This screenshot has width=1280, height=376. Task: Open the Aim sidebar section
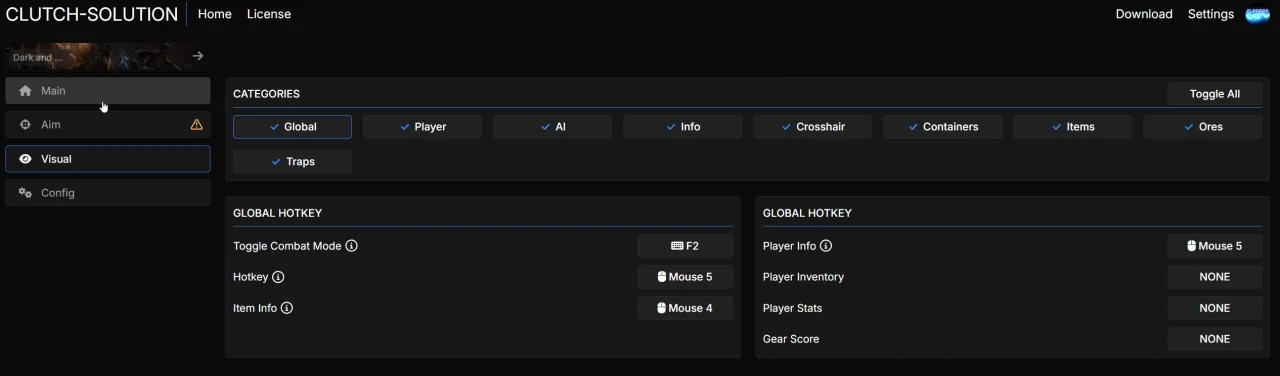[108, 125]
